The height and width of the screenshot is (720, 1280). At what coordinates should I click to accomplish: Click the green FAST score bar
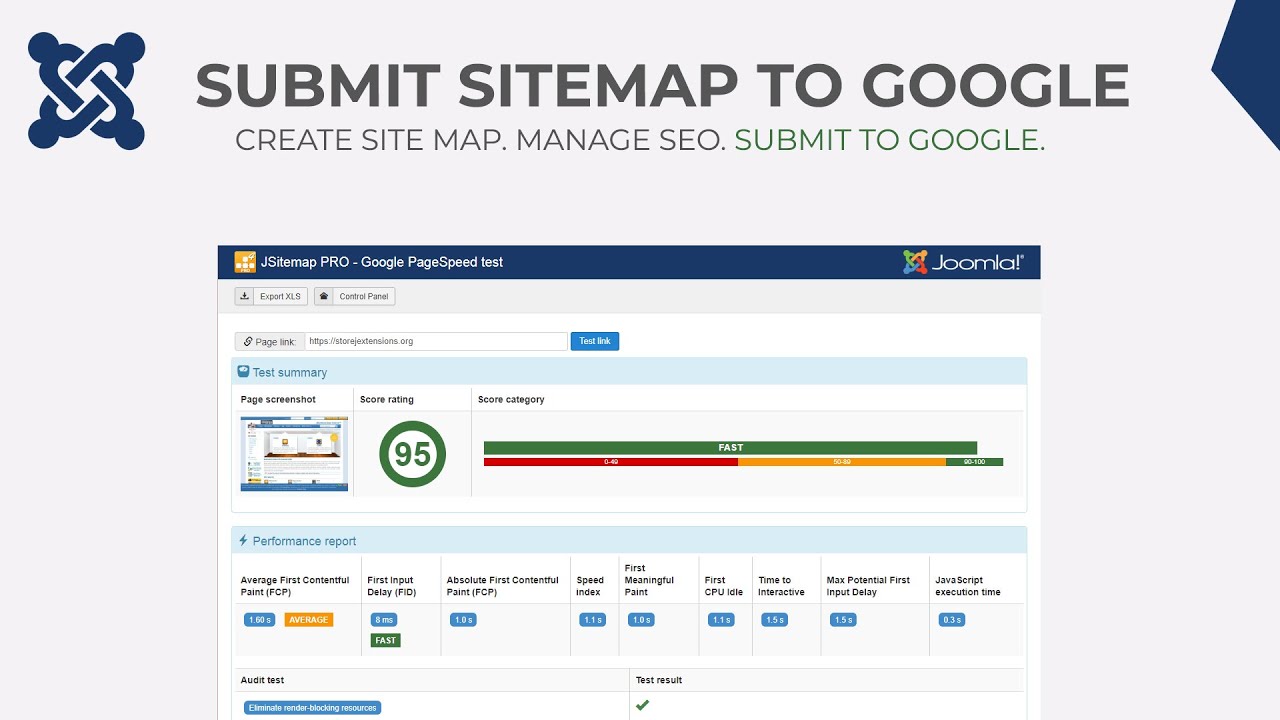pyautogui.click(x=730, y=448)
